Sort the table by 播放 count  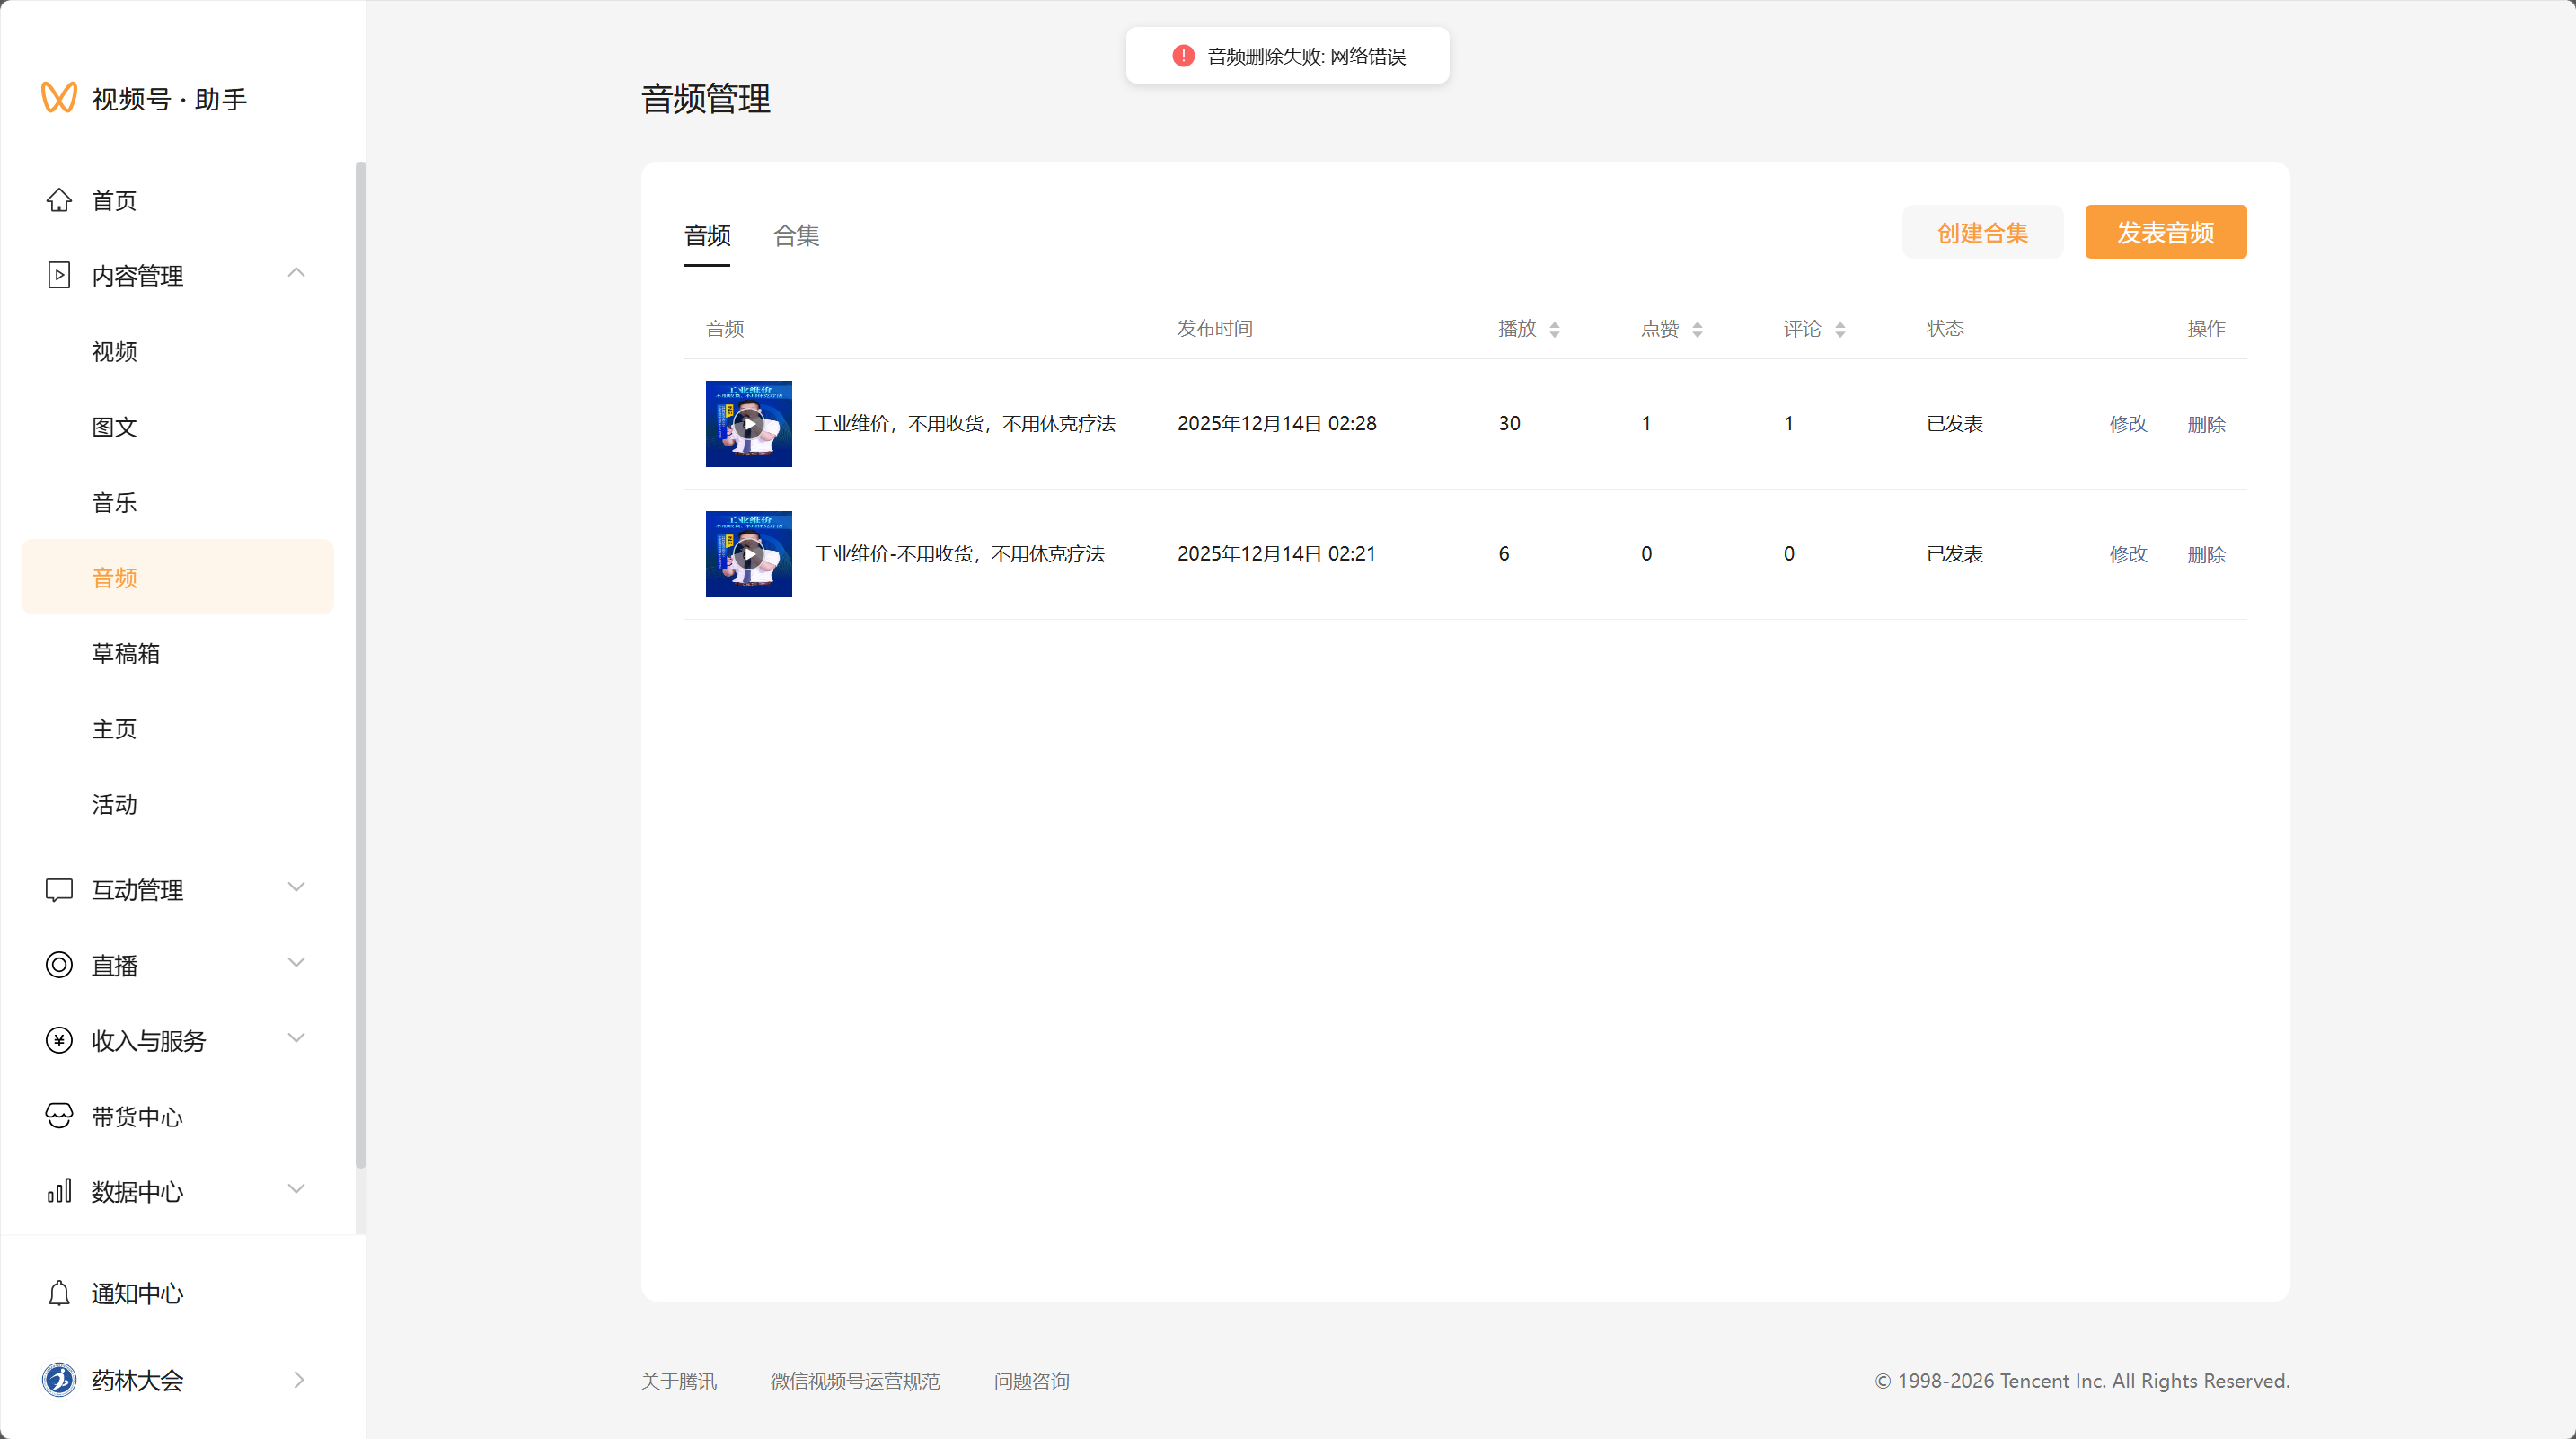[1554, 329]
